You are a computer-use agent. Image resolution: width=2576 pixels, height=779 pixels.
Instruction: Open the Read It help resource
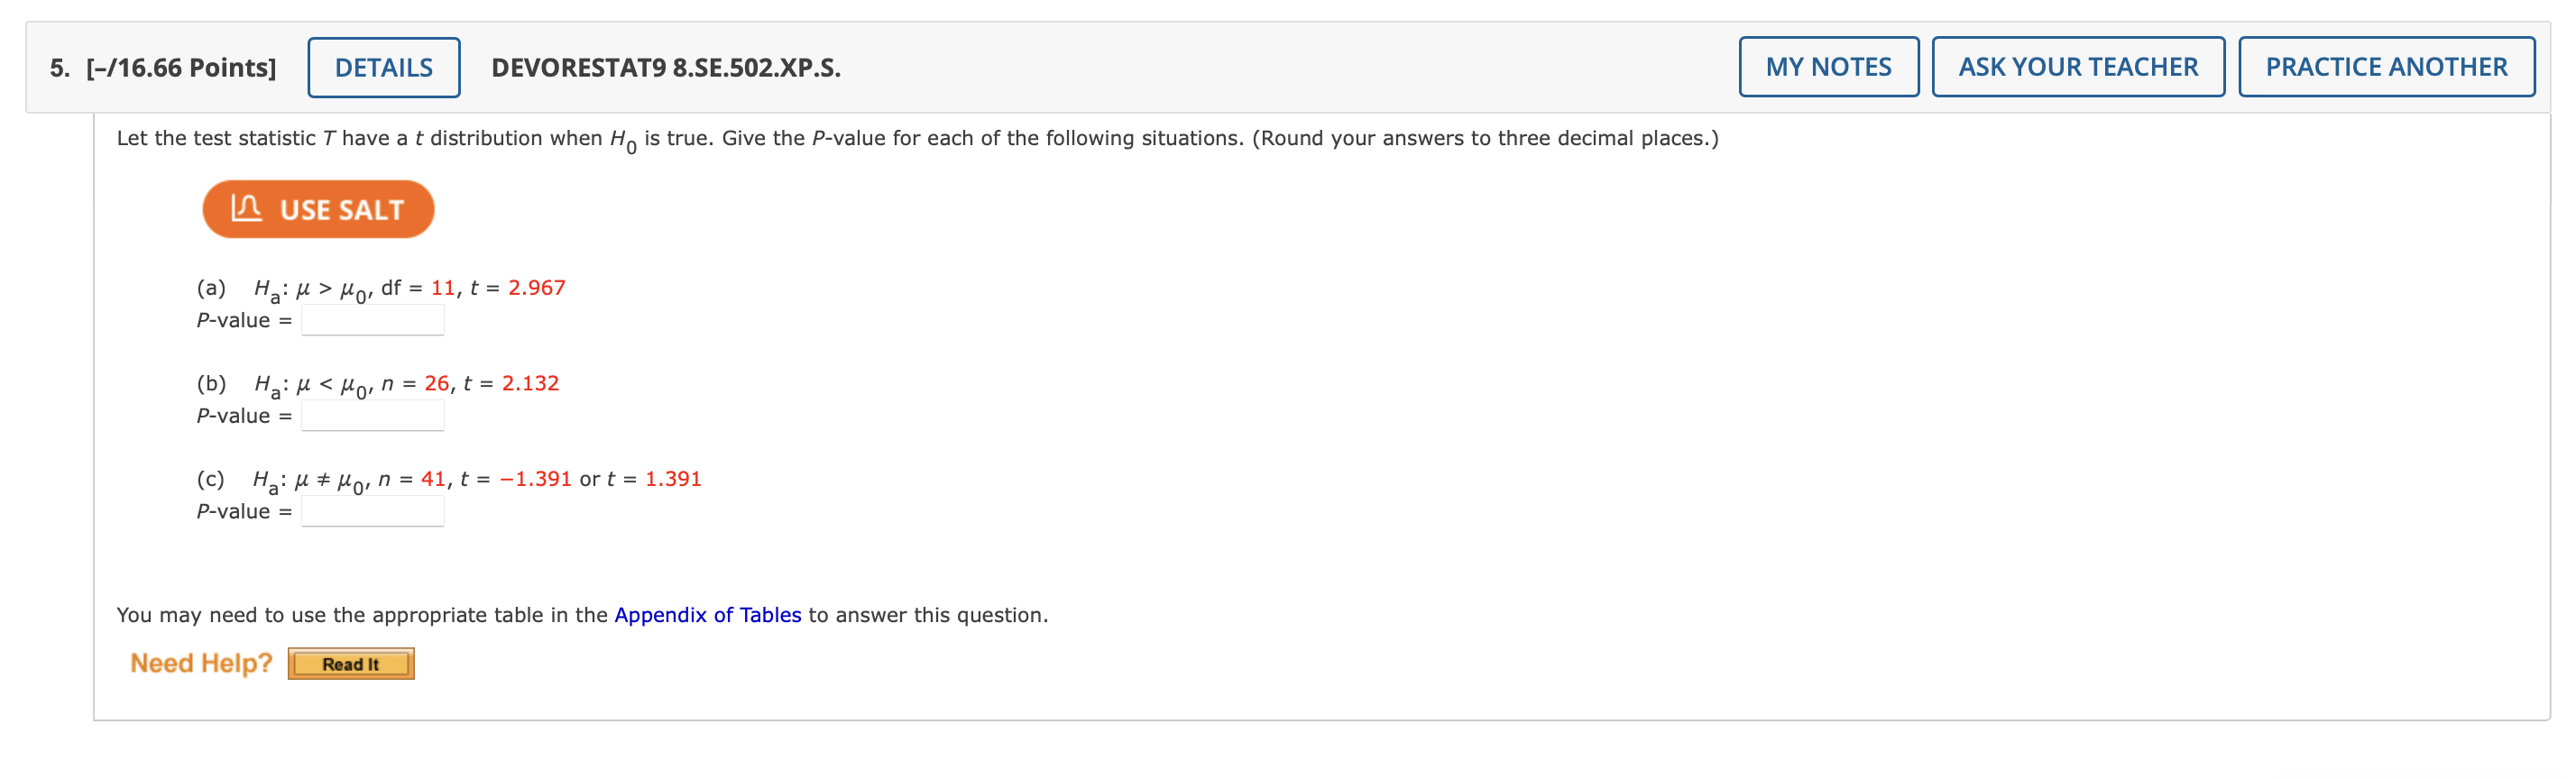point(350,662)
